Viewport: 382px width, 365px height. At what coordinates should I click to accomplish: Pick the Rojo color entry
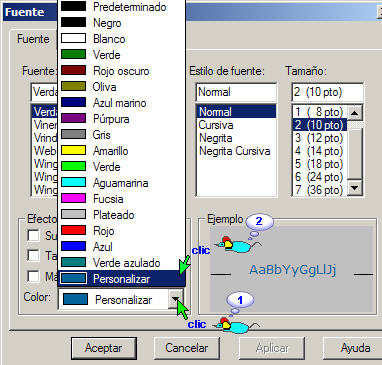coord(122,231)
